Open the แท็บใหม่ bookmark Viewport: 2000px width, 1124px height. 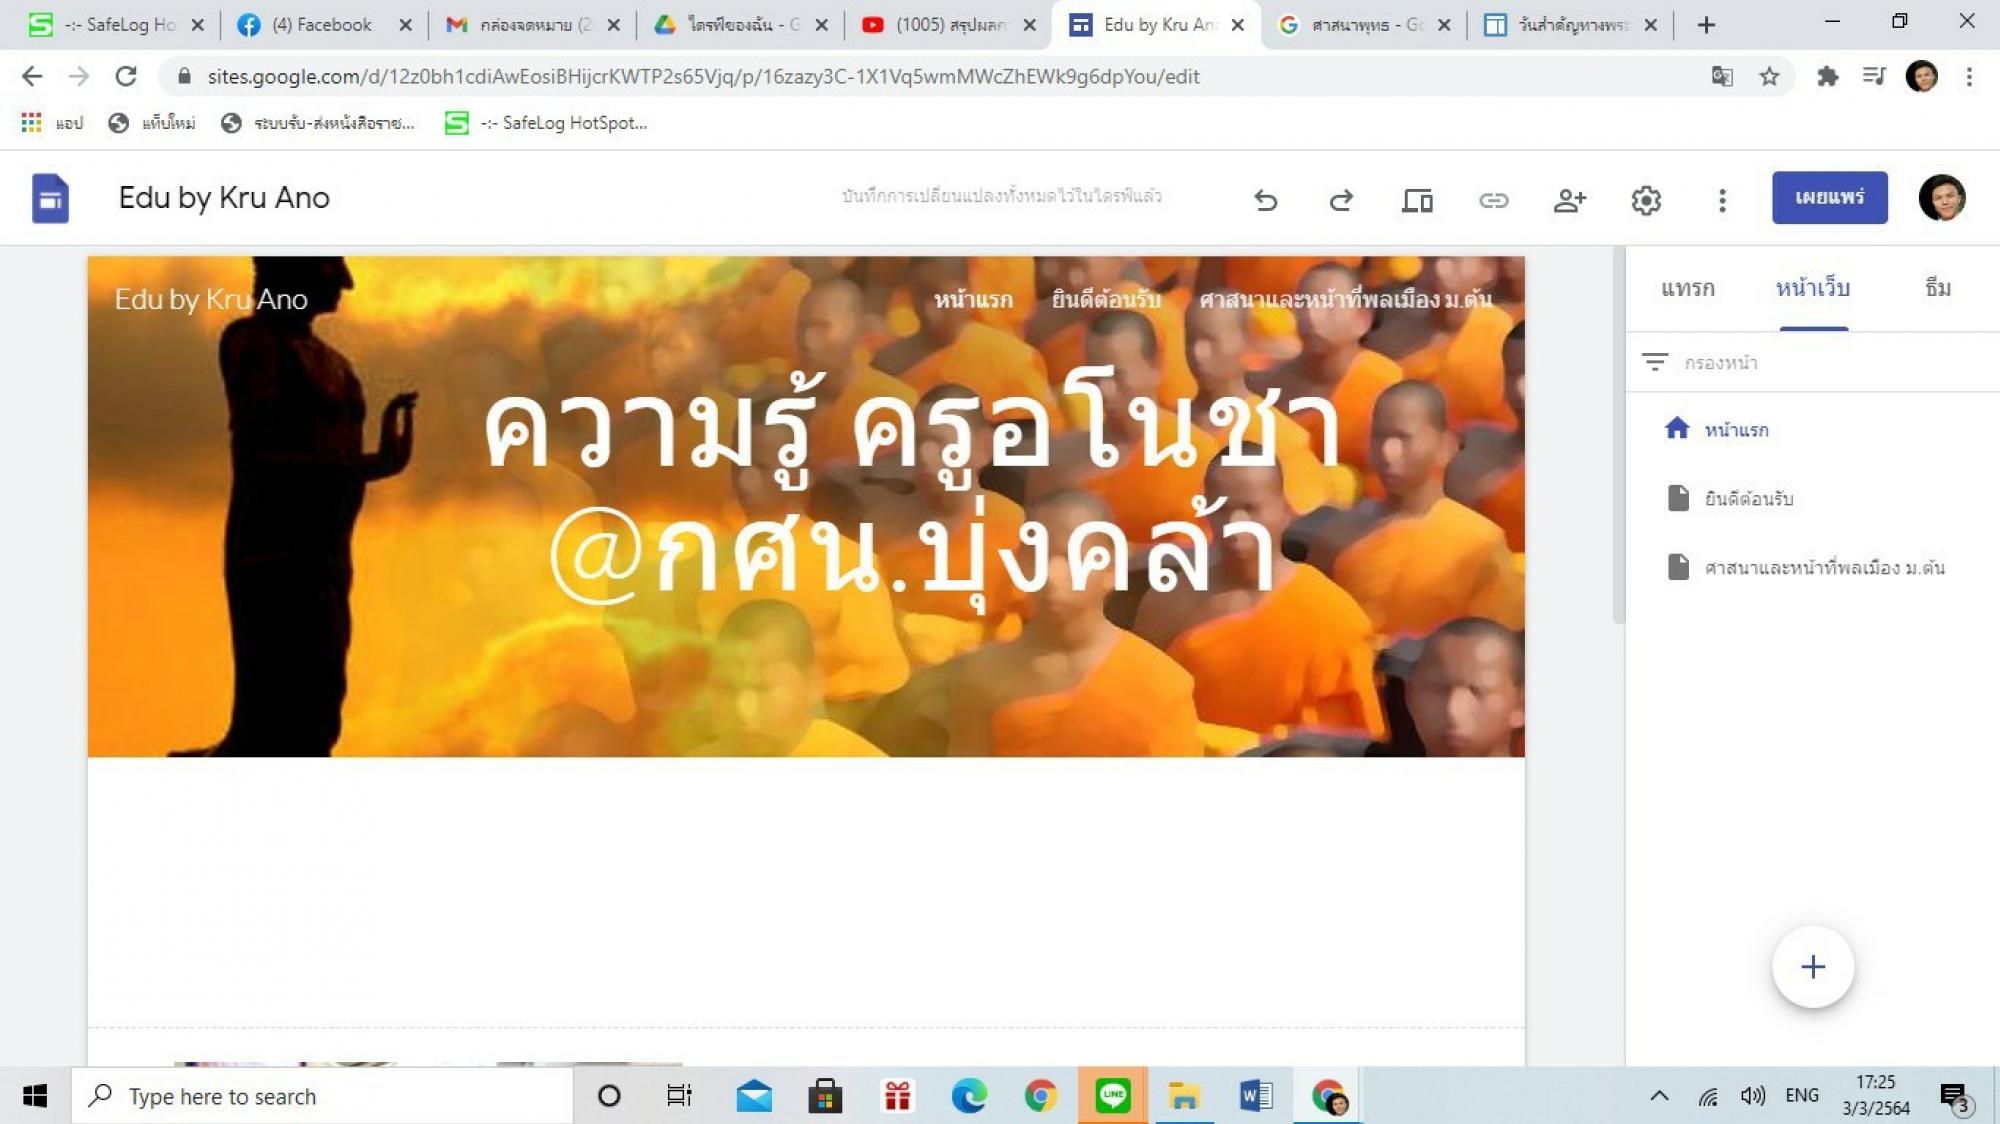tap(152, 123)
